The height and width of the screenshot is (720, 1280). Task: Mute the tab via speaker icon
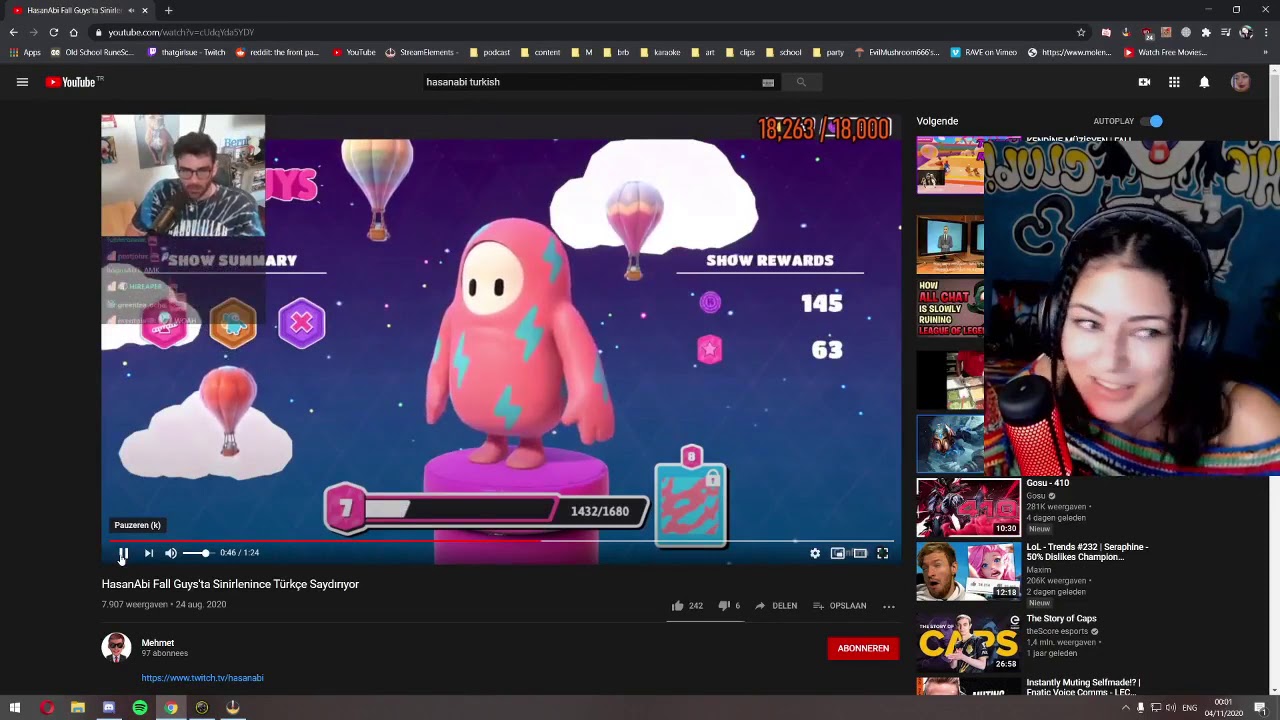pyautogui.click(x=131, y=10)
